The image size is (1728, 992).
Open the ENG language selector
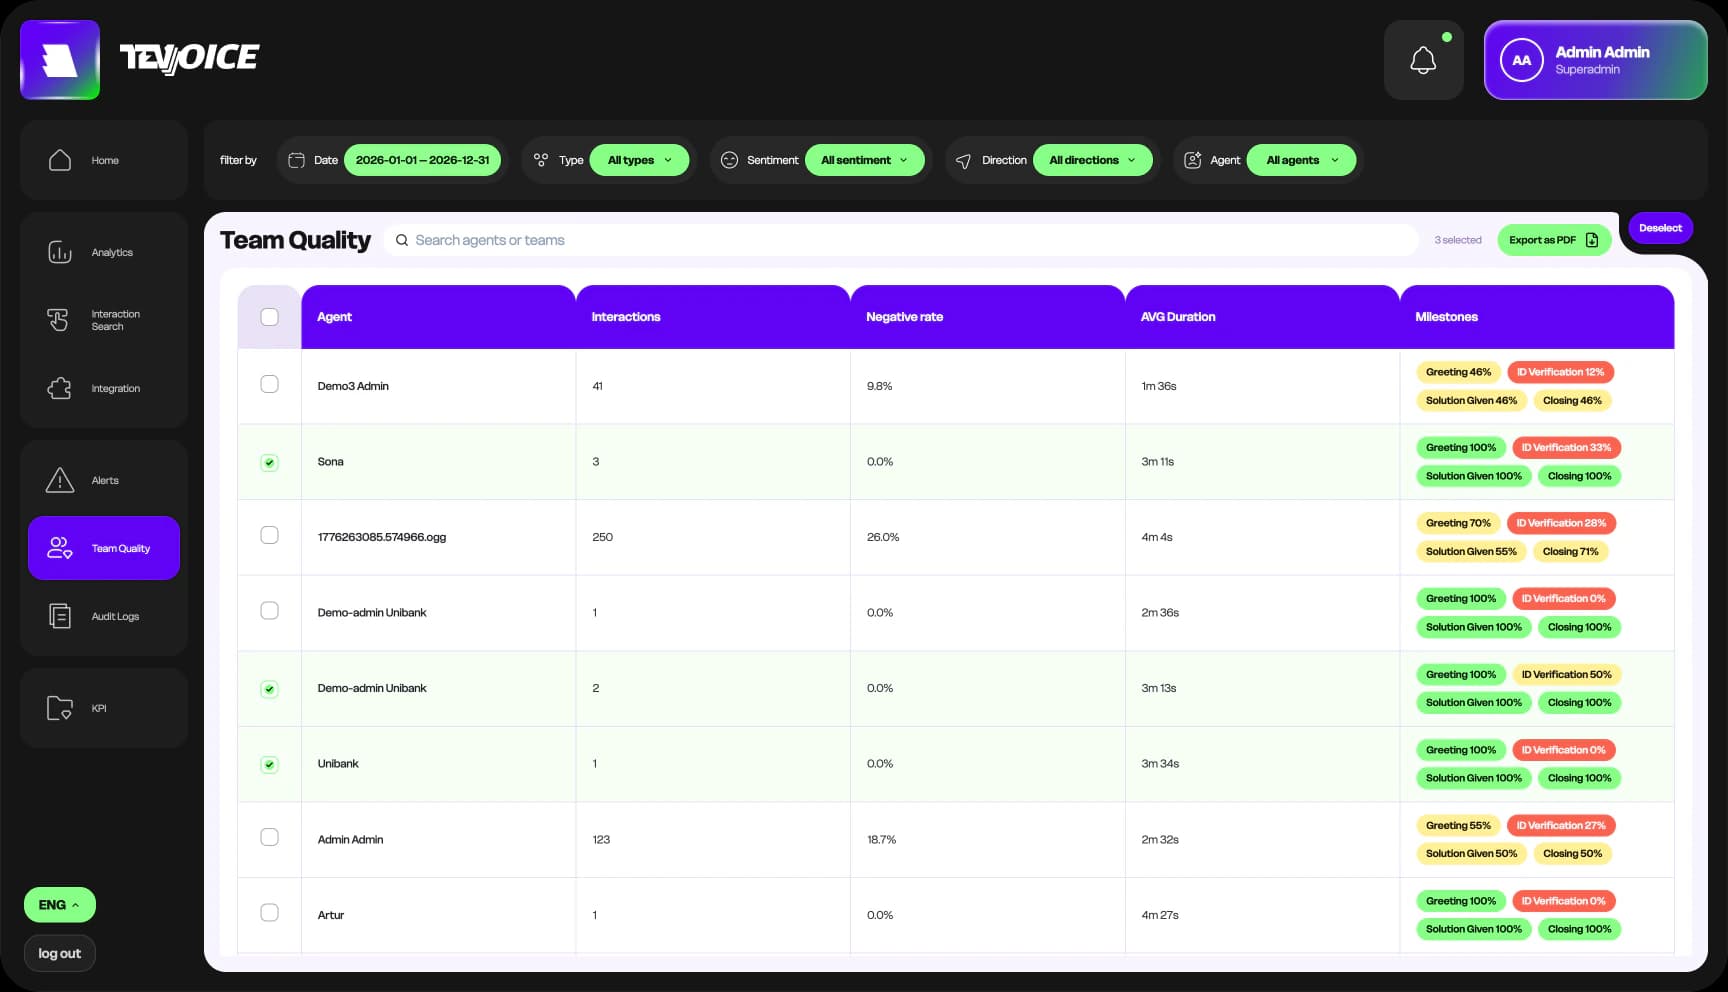pos(60,905)
